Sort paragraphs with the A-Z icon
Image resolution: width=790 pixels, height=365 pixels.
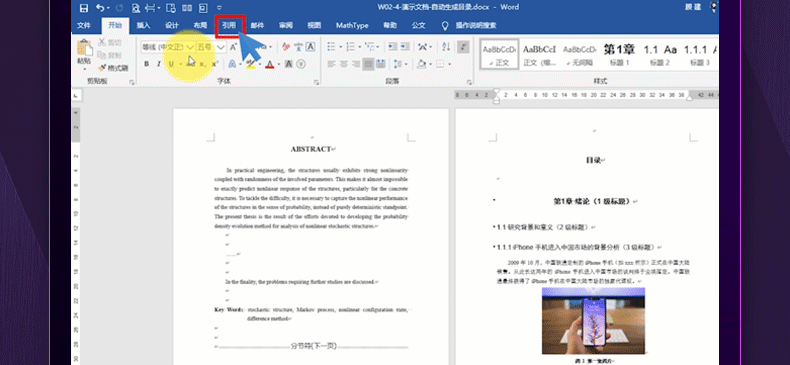tap(446, 47)
